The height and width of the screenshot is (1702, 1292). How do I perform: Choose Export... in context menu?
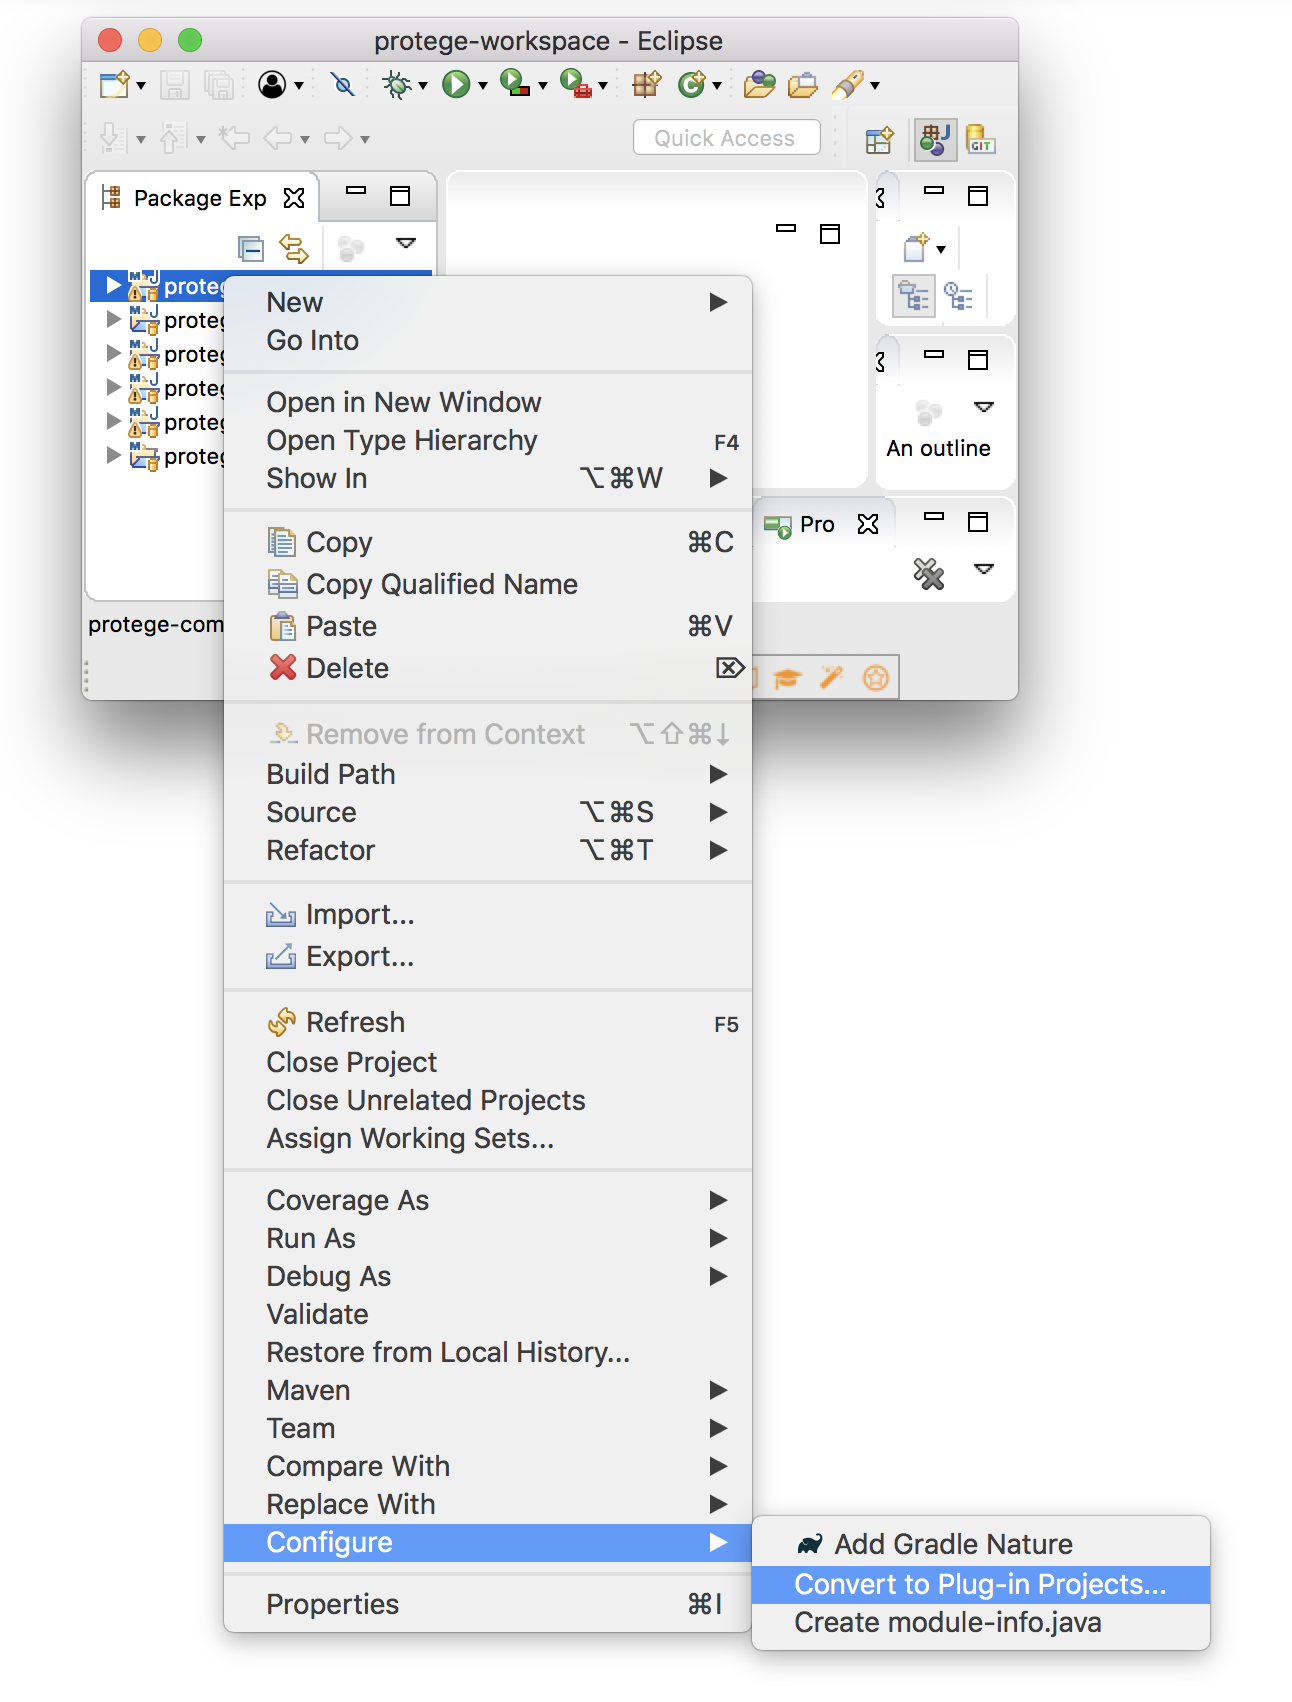click(488, 956)
